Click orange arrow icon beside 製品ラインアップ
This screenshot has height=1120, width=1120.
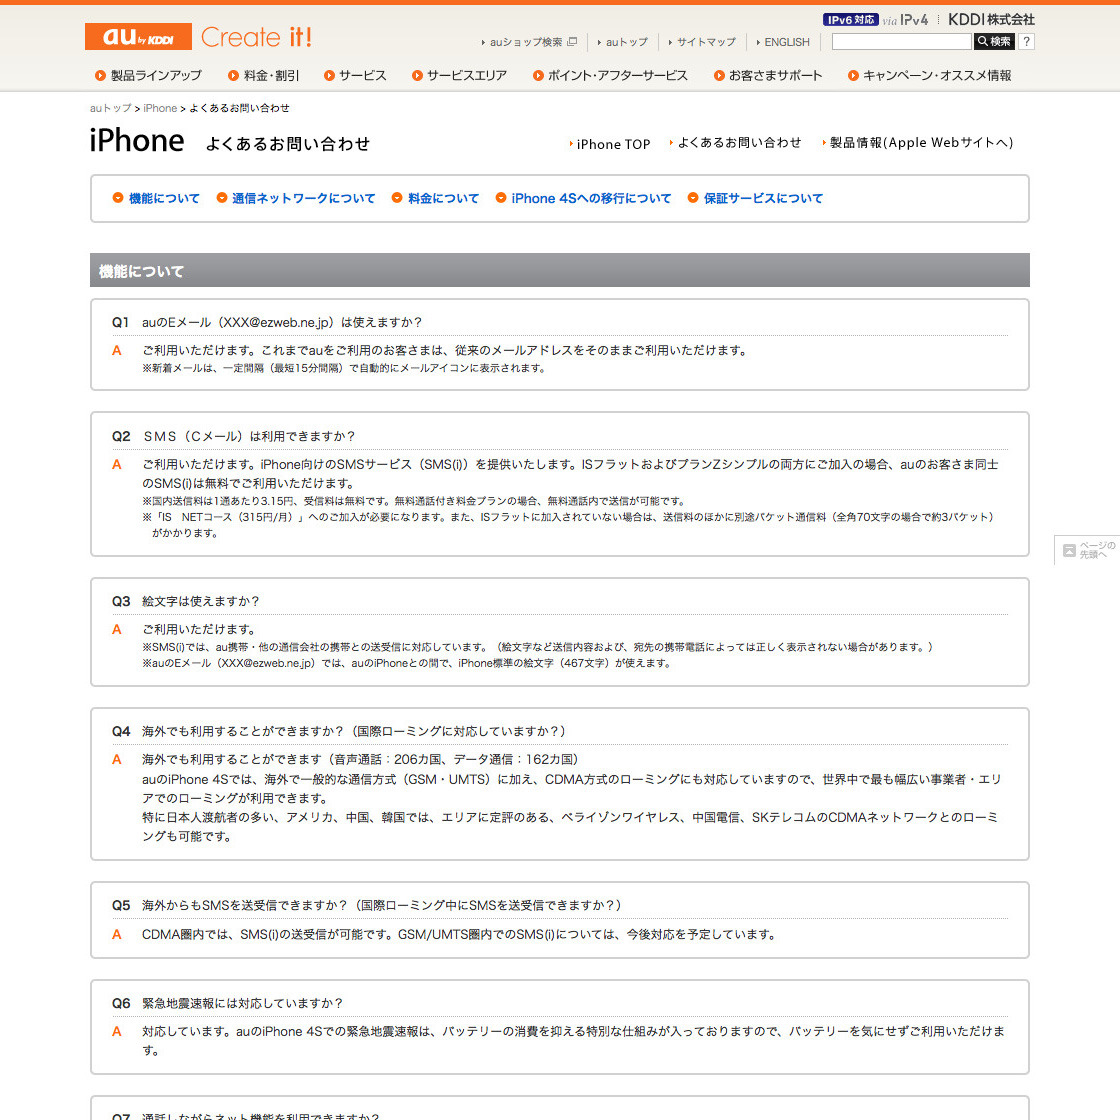[100, 76]
